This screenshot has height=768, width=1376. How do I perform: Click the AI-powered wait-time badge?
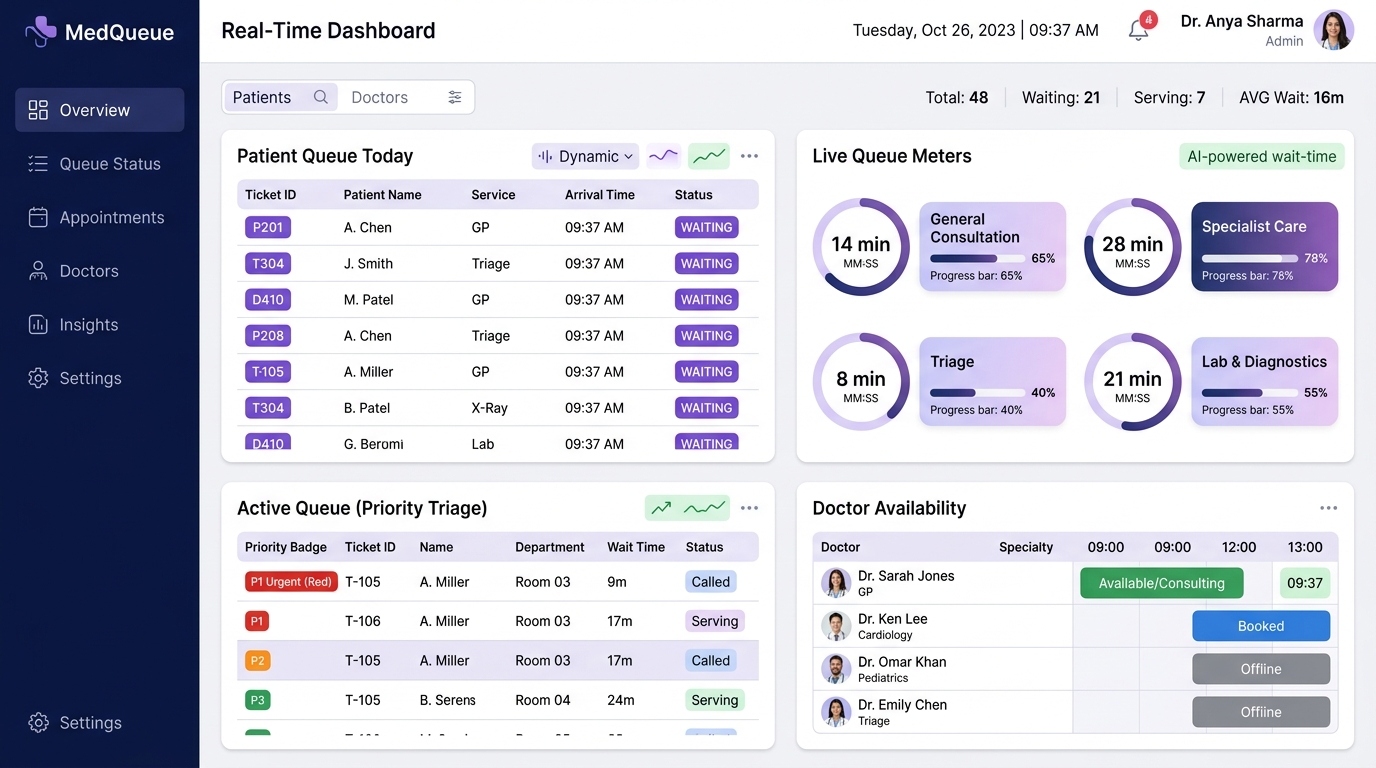coord(1262,156)
